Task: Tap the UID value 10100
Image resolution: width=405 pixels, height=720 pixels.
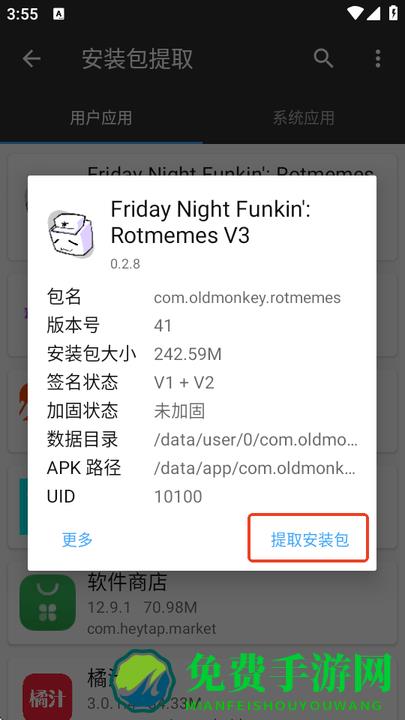Action: 178,497
